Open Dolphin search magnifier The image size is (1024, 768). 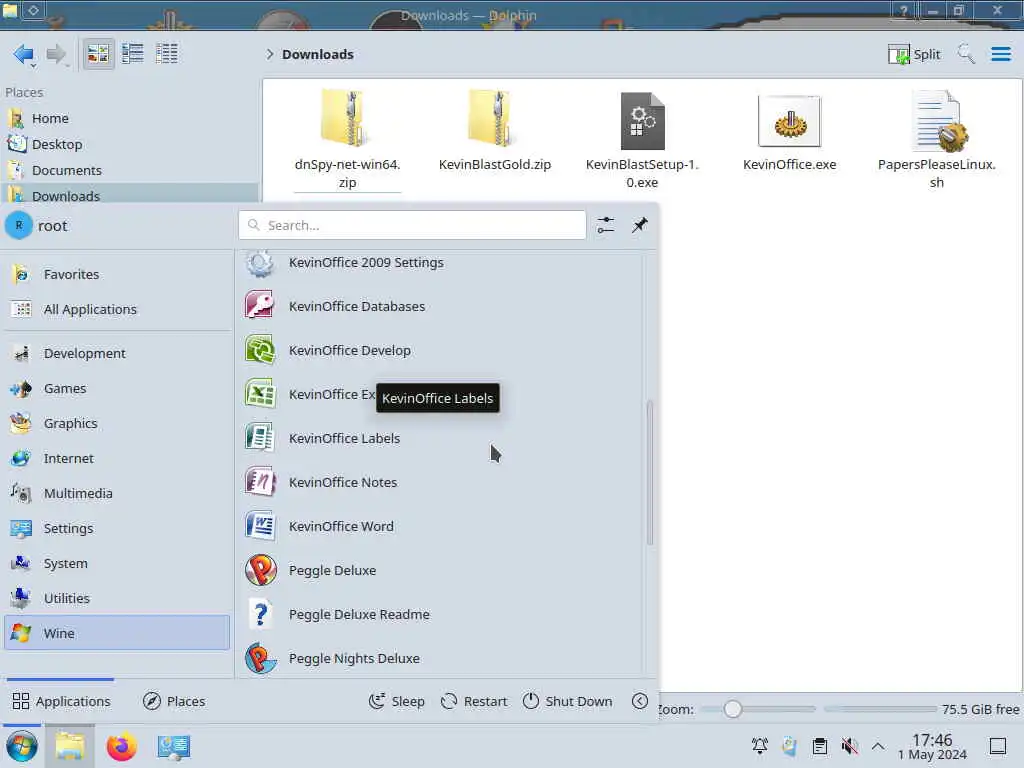click(966, 54)
